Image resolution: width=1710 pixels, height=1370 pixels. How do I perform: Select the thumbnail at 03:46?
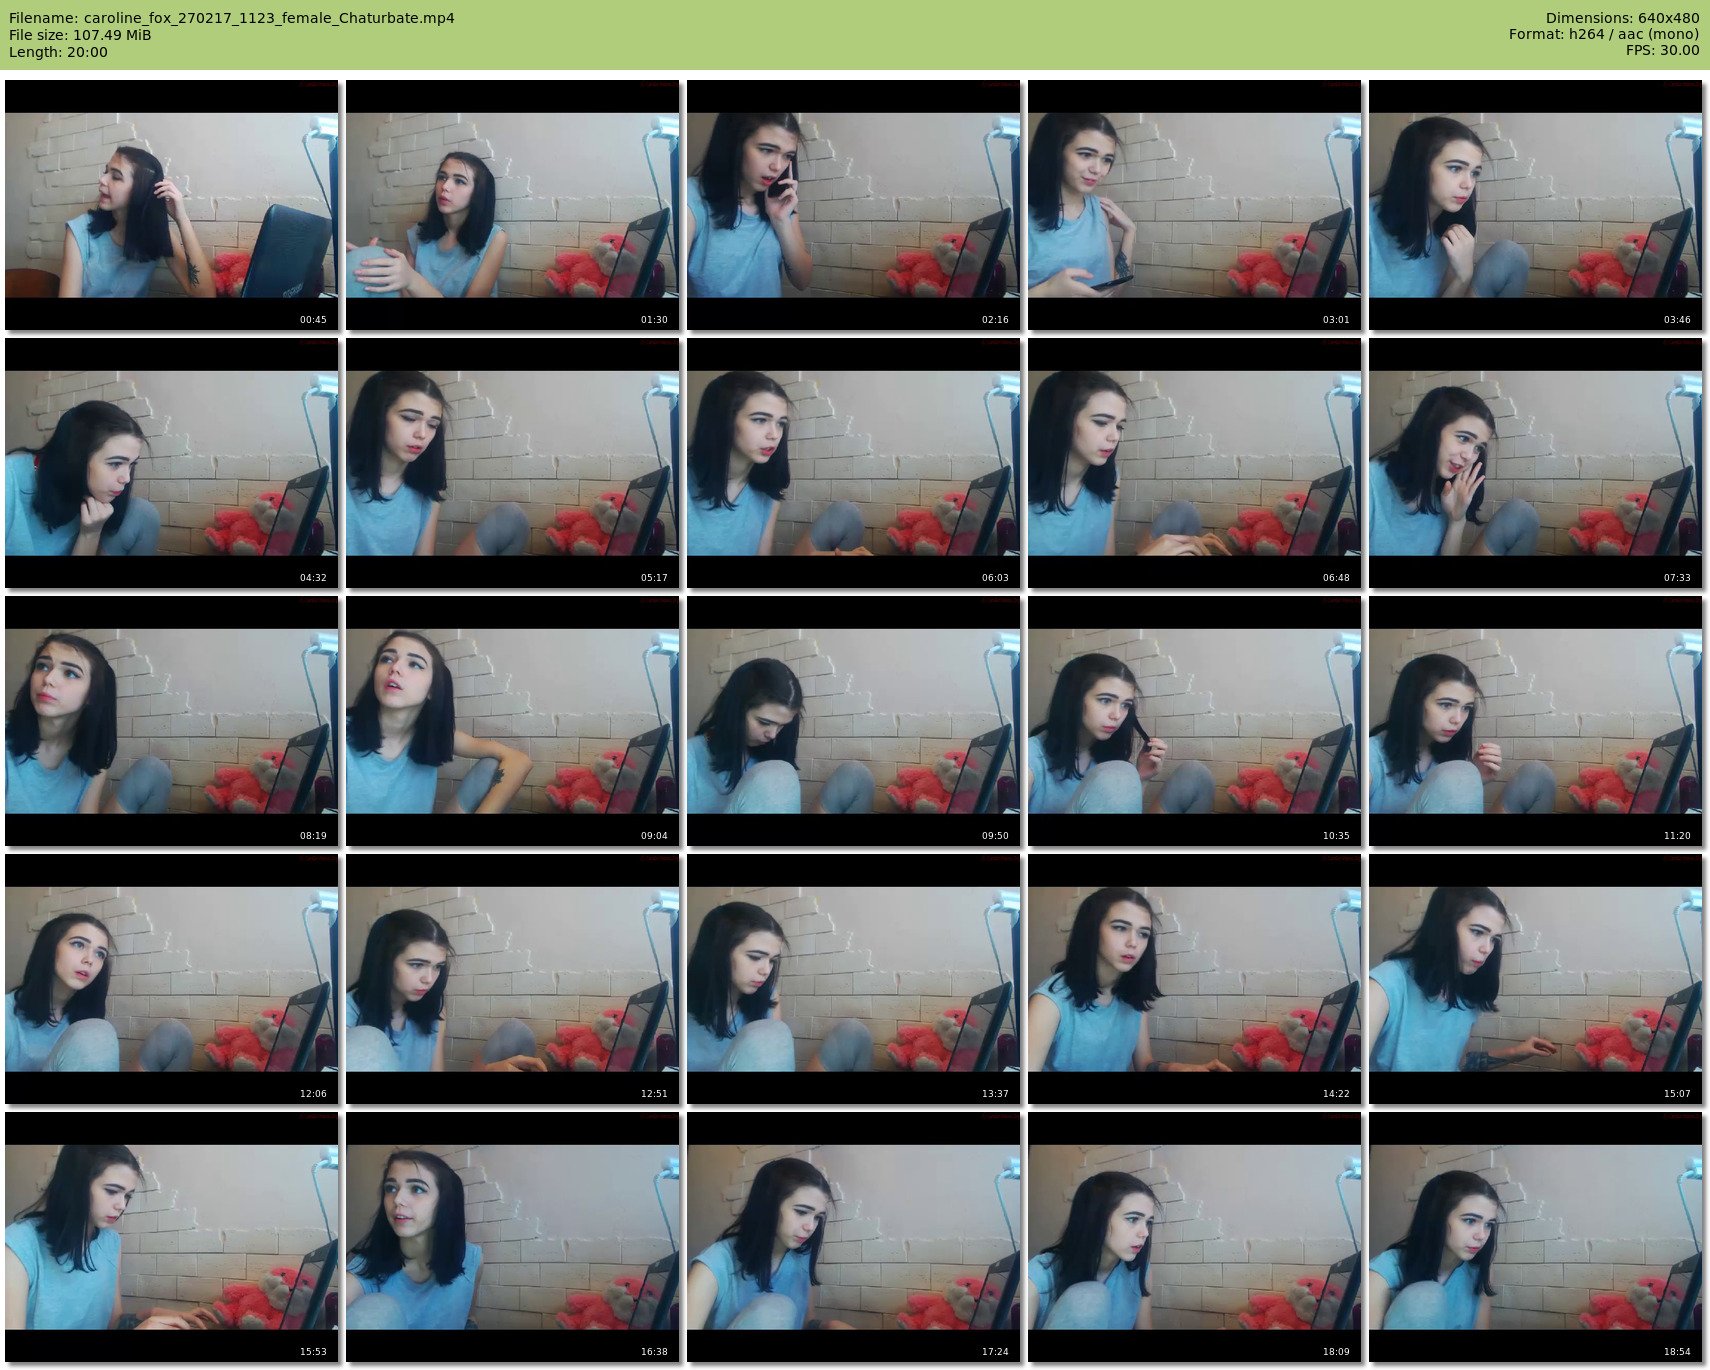point(1535,205)
